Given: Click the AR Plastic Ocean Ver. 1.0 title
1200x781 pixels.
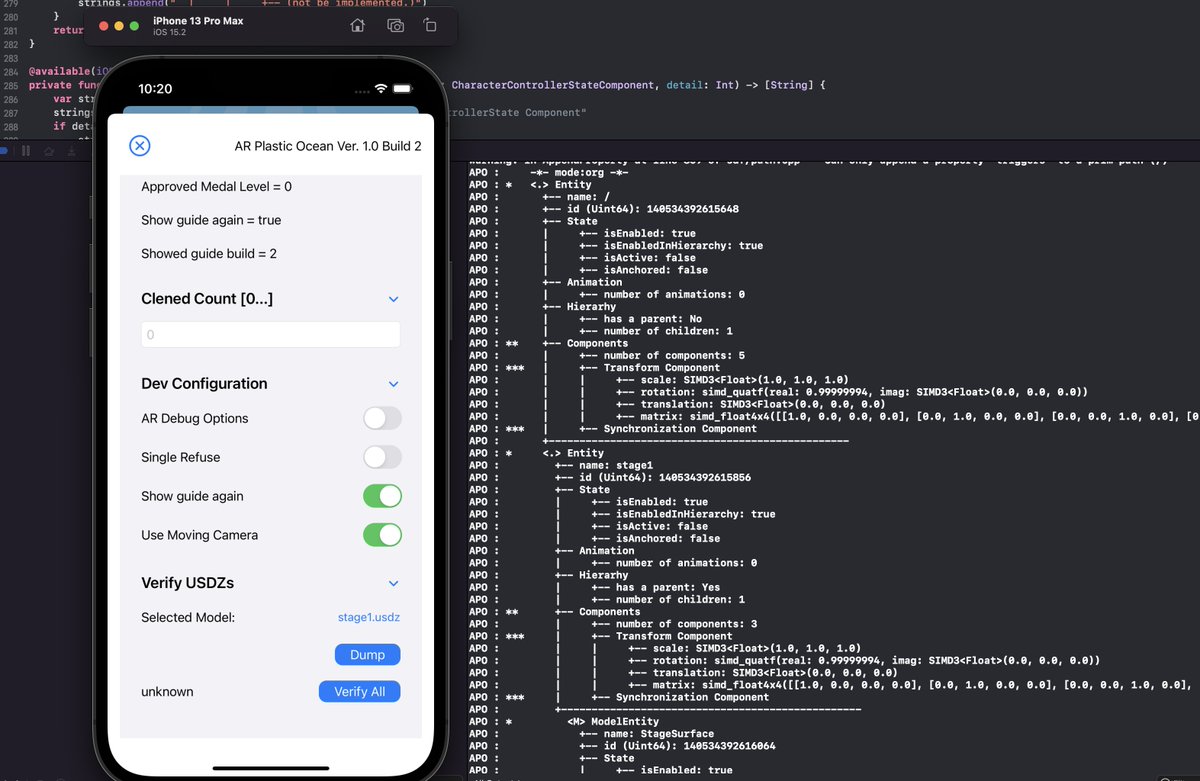Looking at the screenshot, I should pos(328,146).
